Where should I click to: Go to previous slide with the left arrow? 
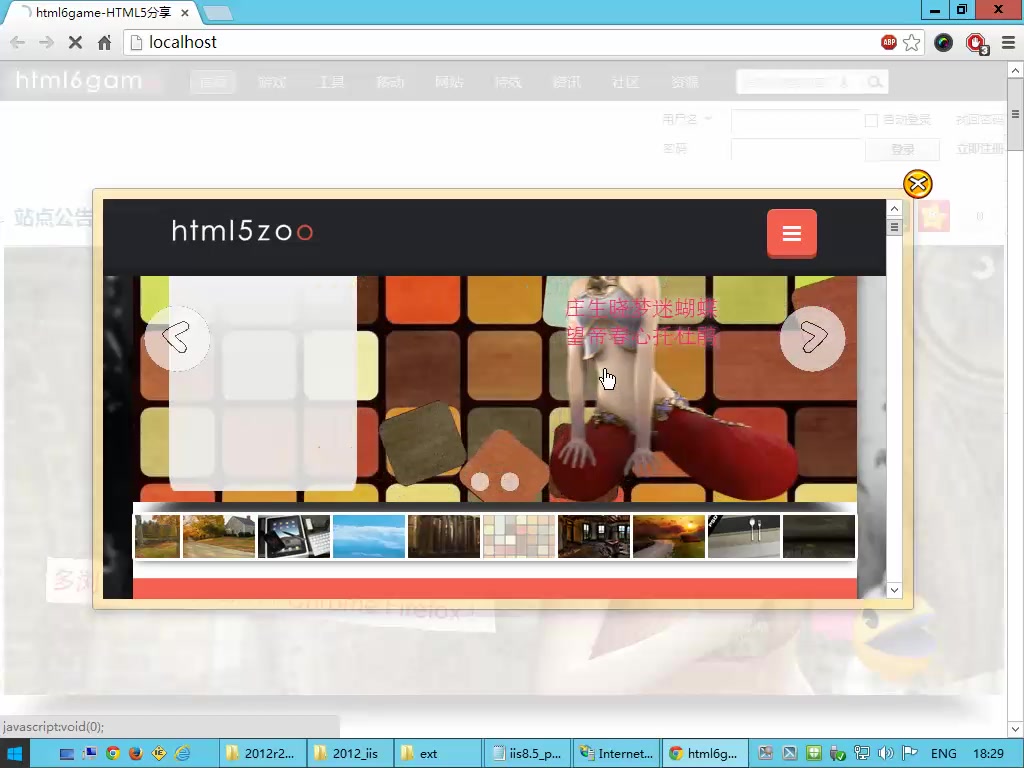coord(177,338)
